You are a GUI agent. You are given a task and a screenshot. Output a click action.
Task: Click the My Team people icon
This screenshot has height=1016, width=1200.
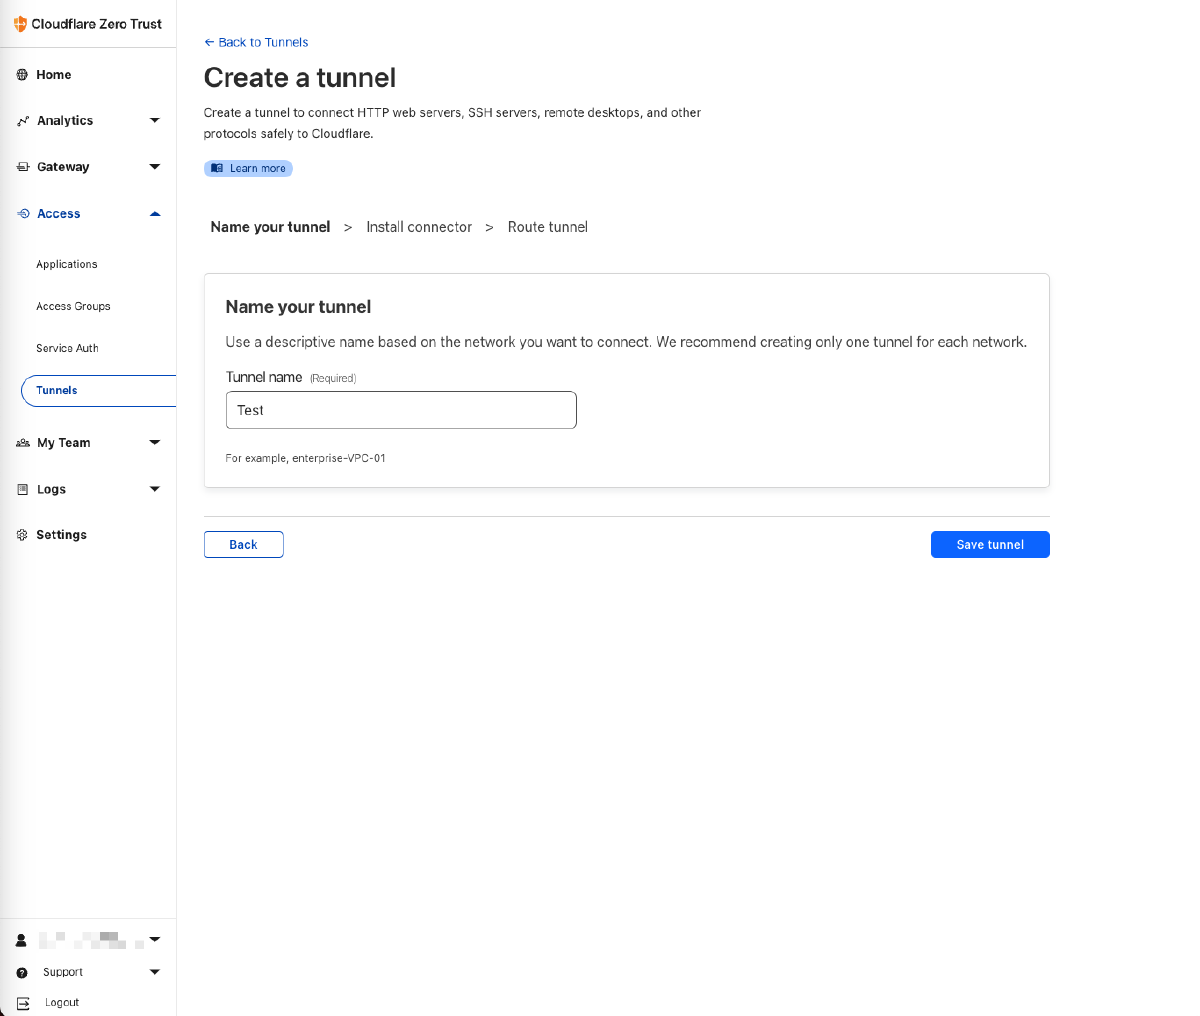[22, 443]
